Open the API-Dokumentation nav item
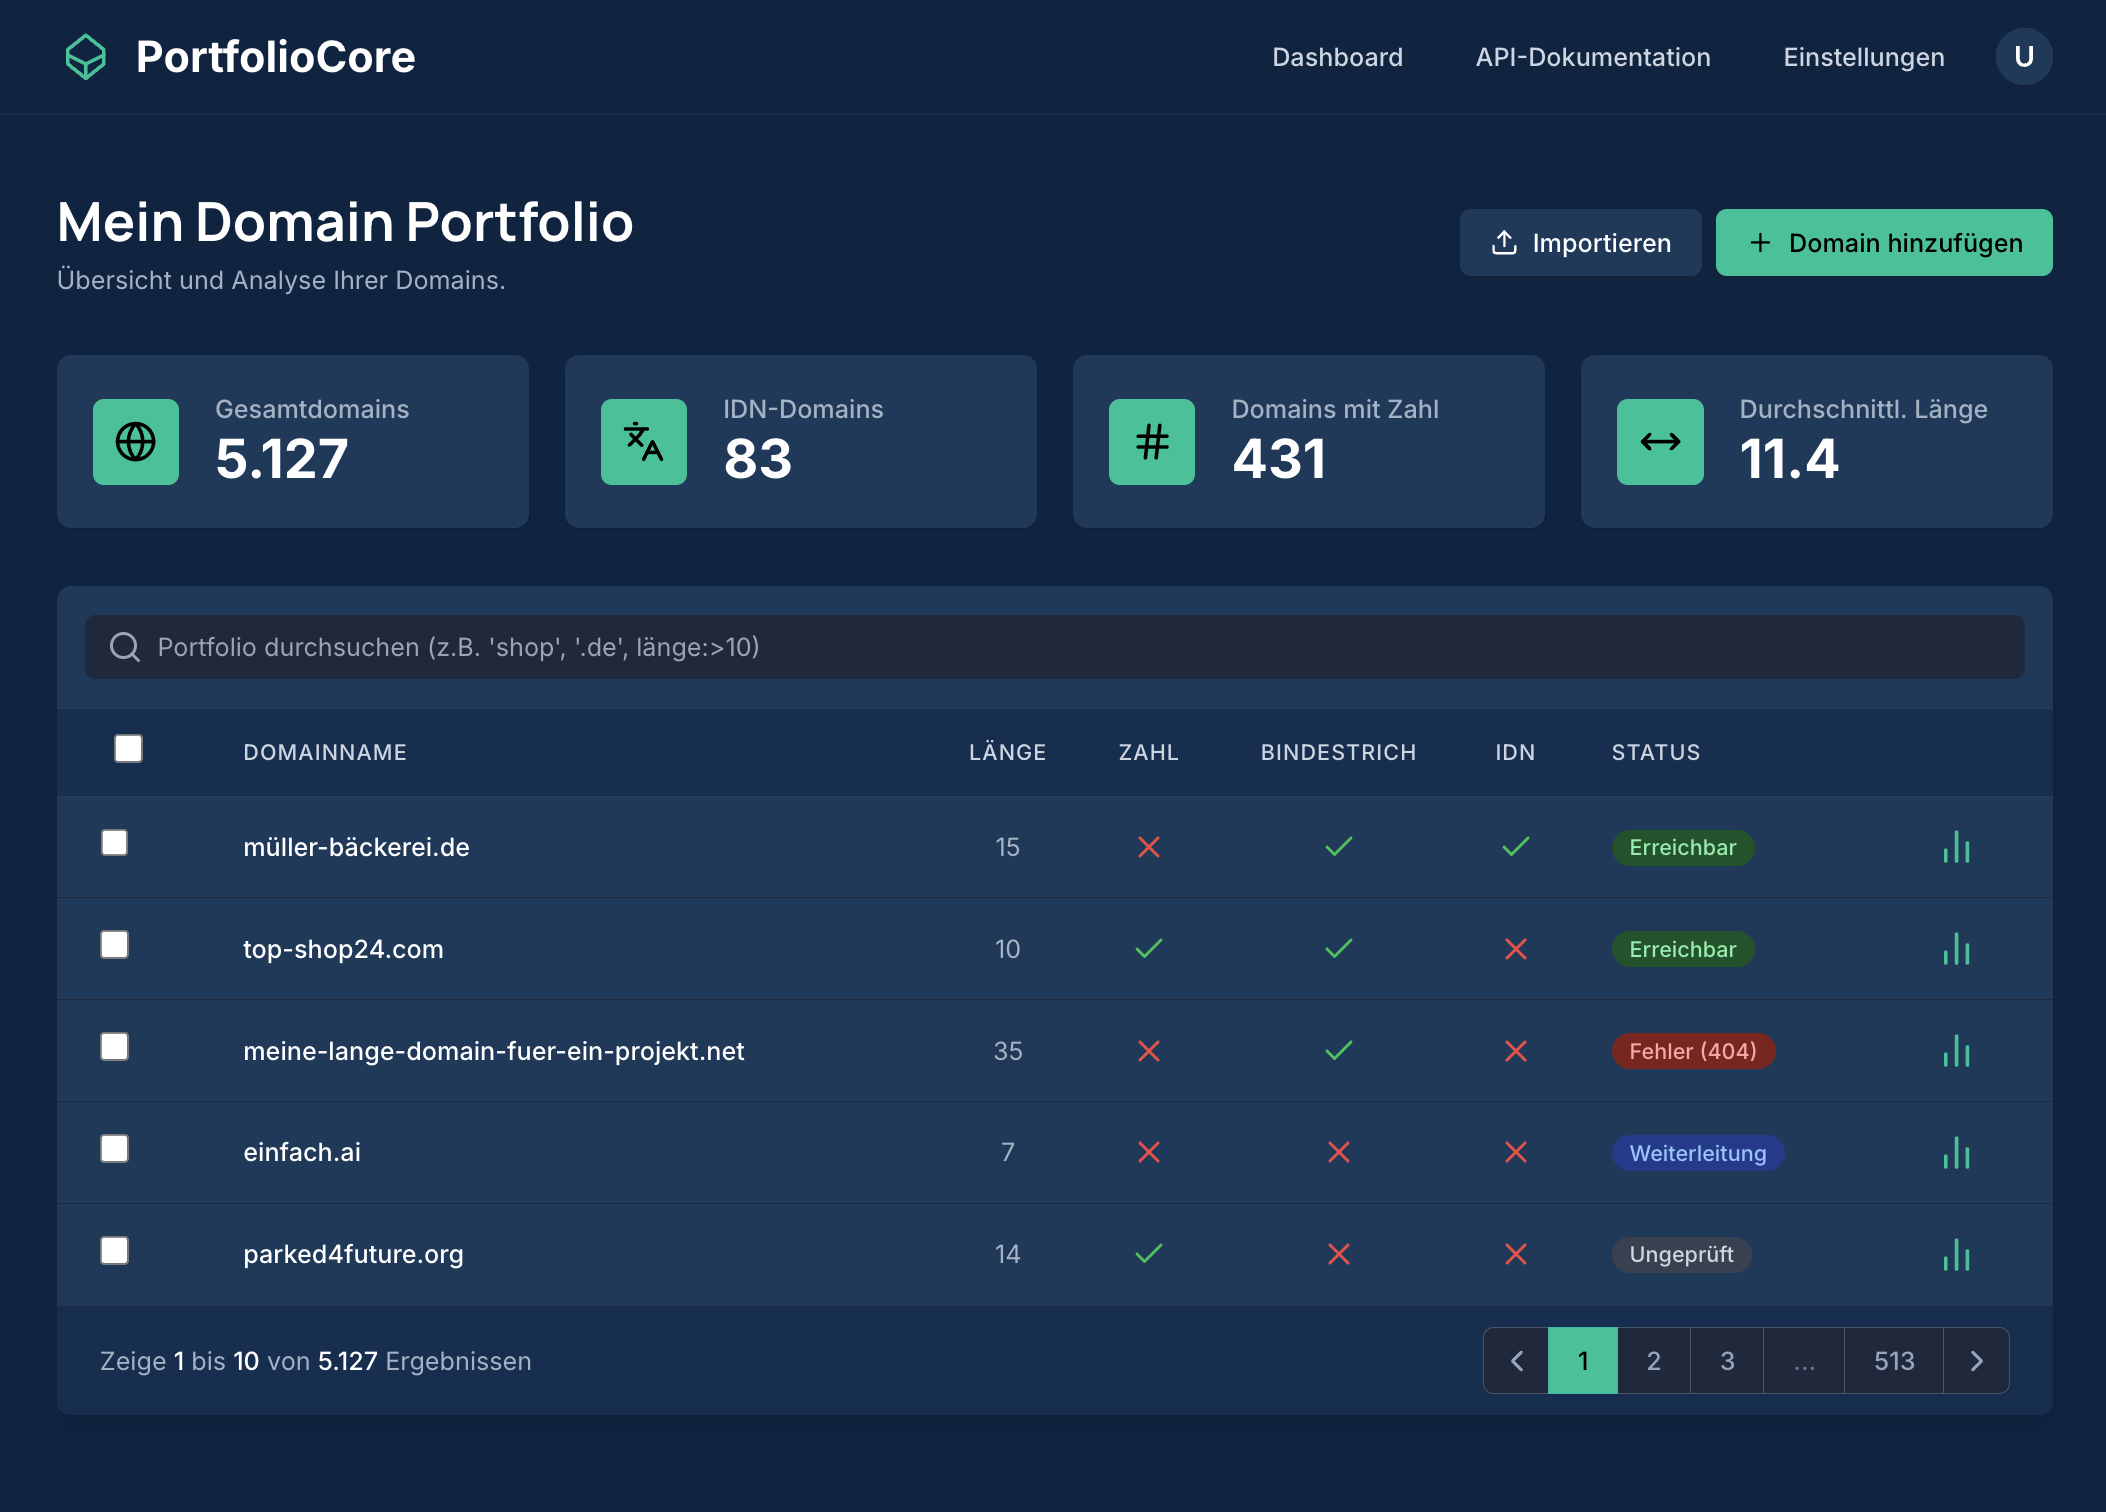Viewport: 2106px width, 1512px height. tap(1593, 57)
